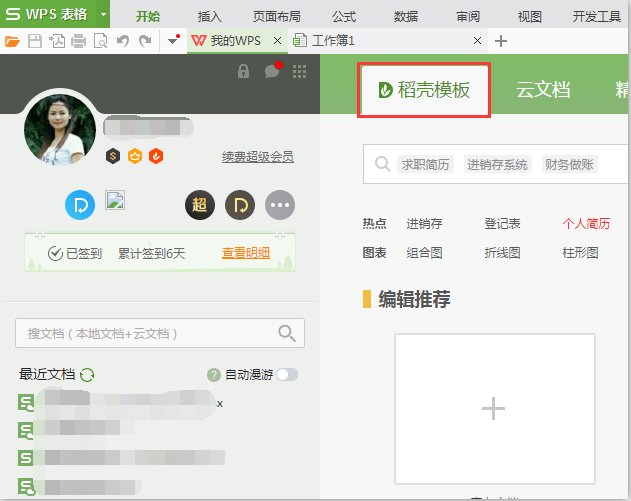The image size is (631, 501).
Task: Open the 查看明细 link
Action: (x=246, y=253)
